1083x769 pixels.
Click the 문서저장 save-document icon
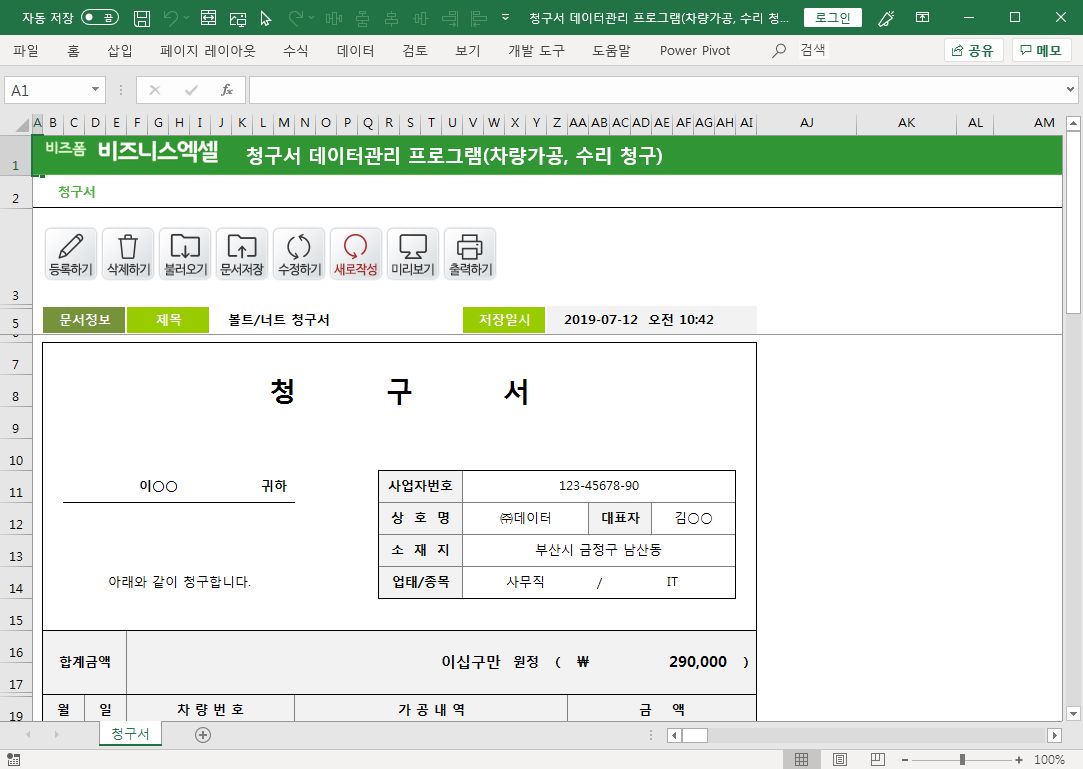tap(242, 253)
